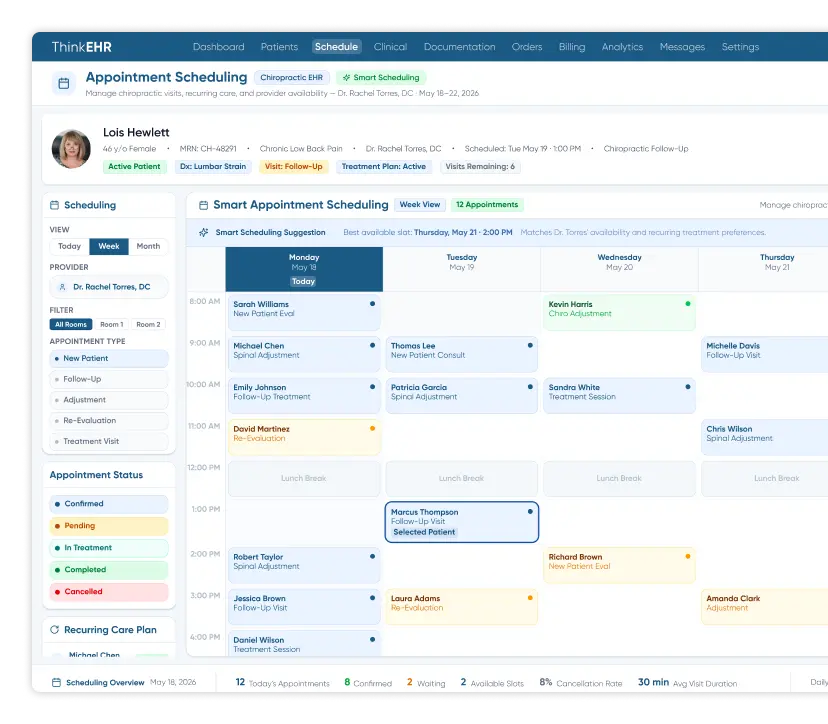
Task: Click the Monday May 18 column header
Action: click(x=304, y=269)
